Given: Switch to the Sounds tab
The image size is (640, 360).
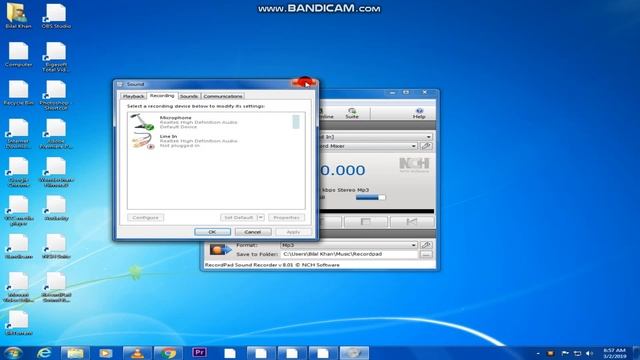Looking at the screenshot, I should (189, 96).
